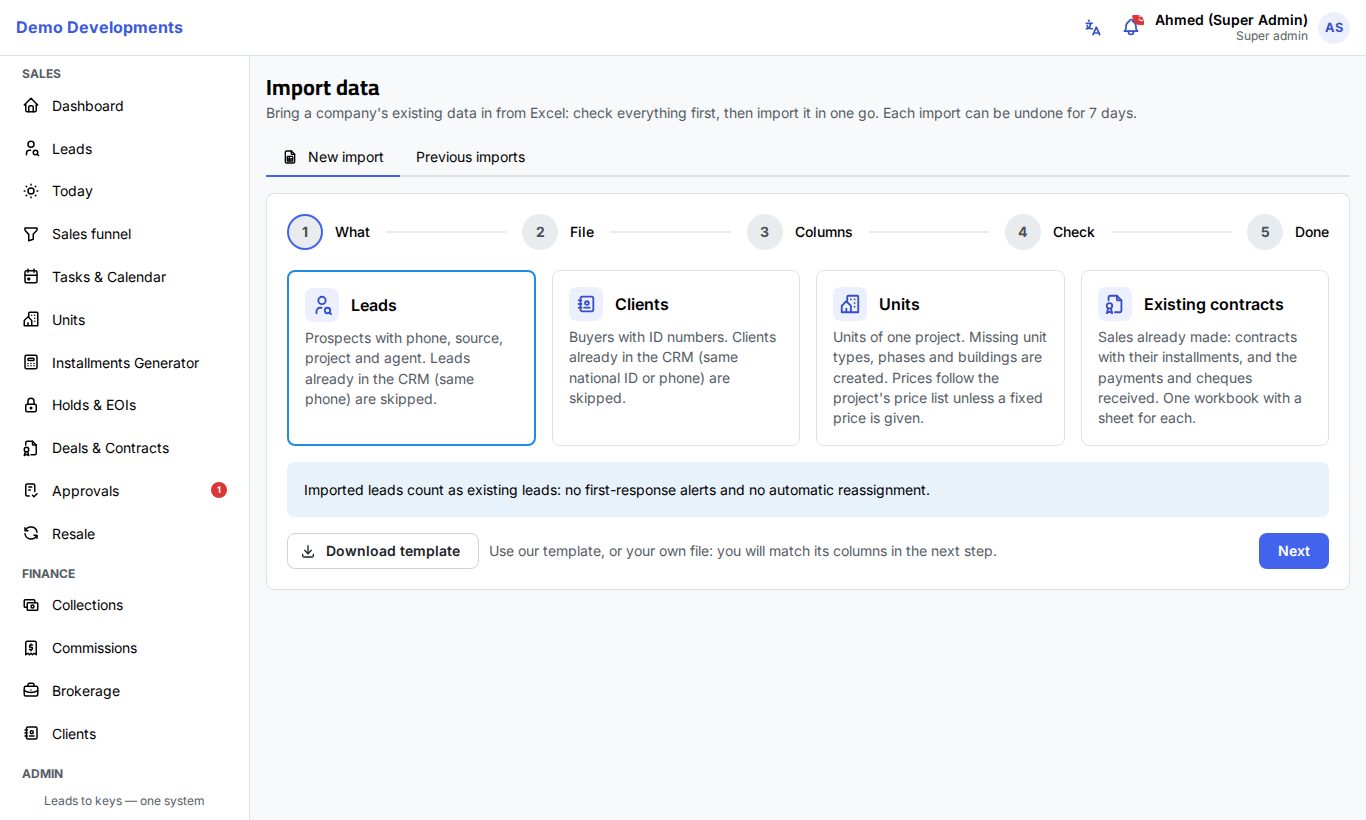Click the Brokerage briefcase icon
This screenshot has width=1366, height=820.
point(31,691)
